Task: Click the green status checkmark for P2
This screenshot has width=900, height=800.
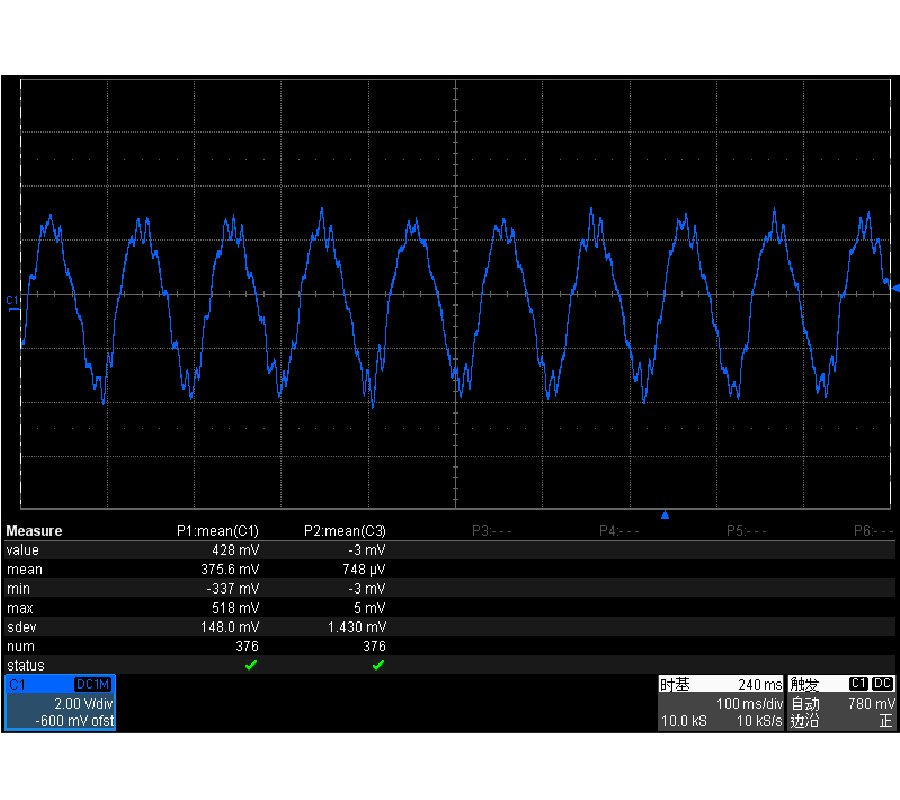Action: (378, 665)
